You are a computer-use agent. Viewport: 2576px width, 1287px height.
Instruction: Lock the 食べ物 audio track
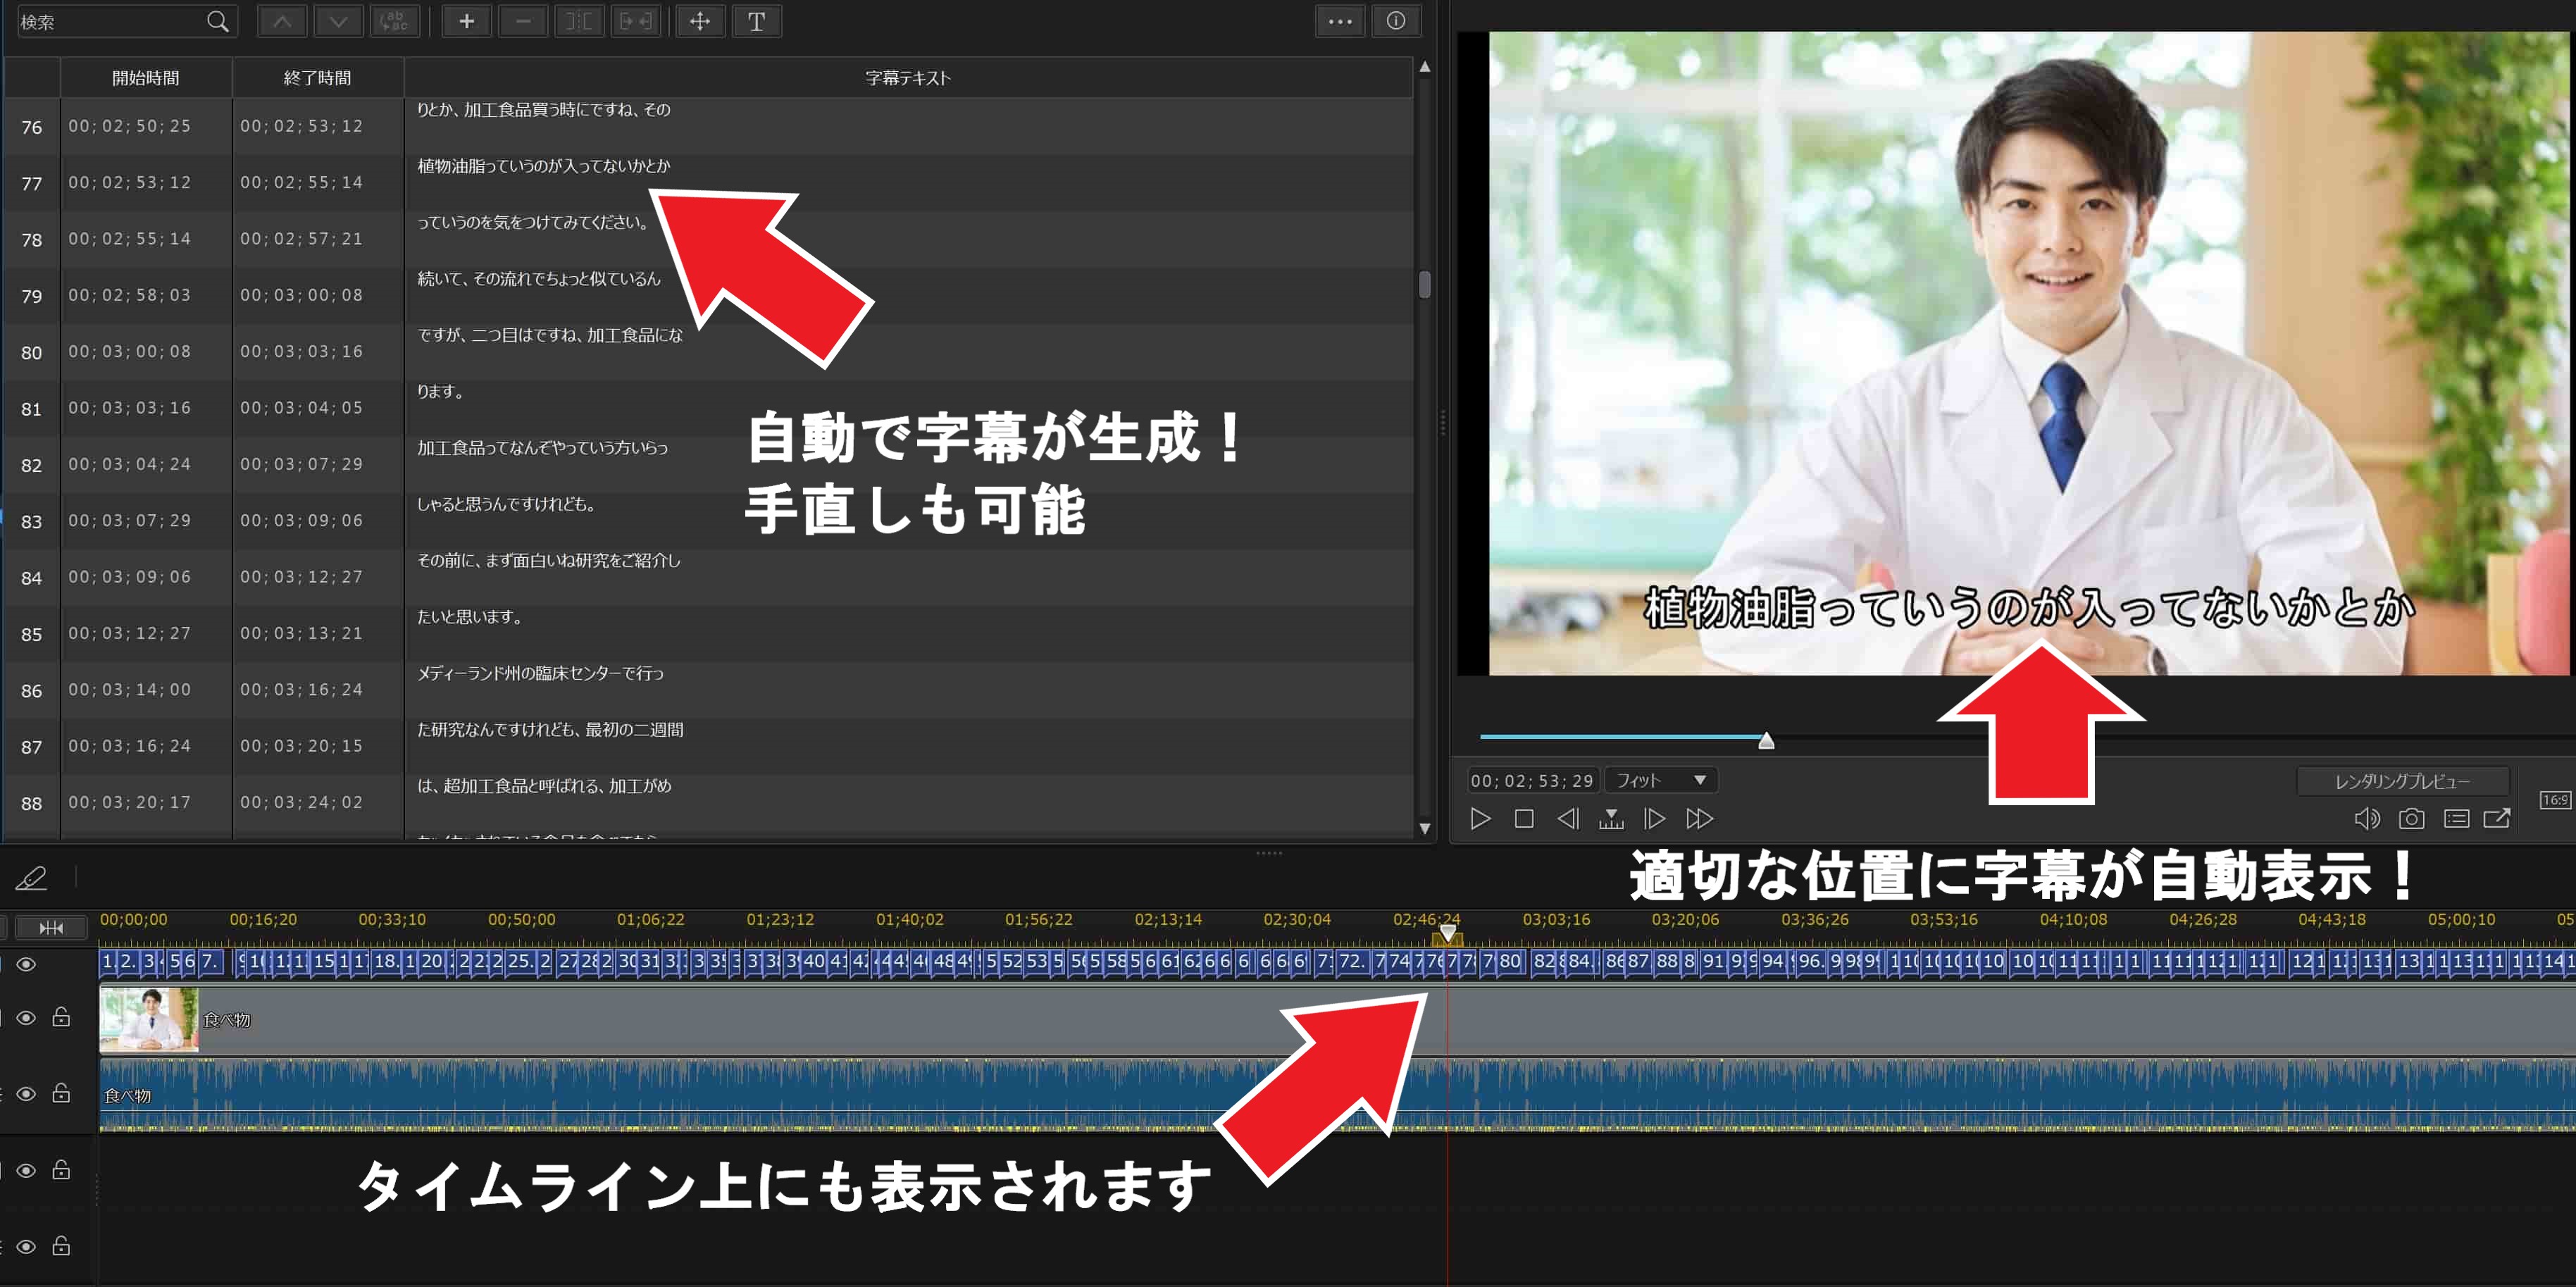coord(61,1093)
